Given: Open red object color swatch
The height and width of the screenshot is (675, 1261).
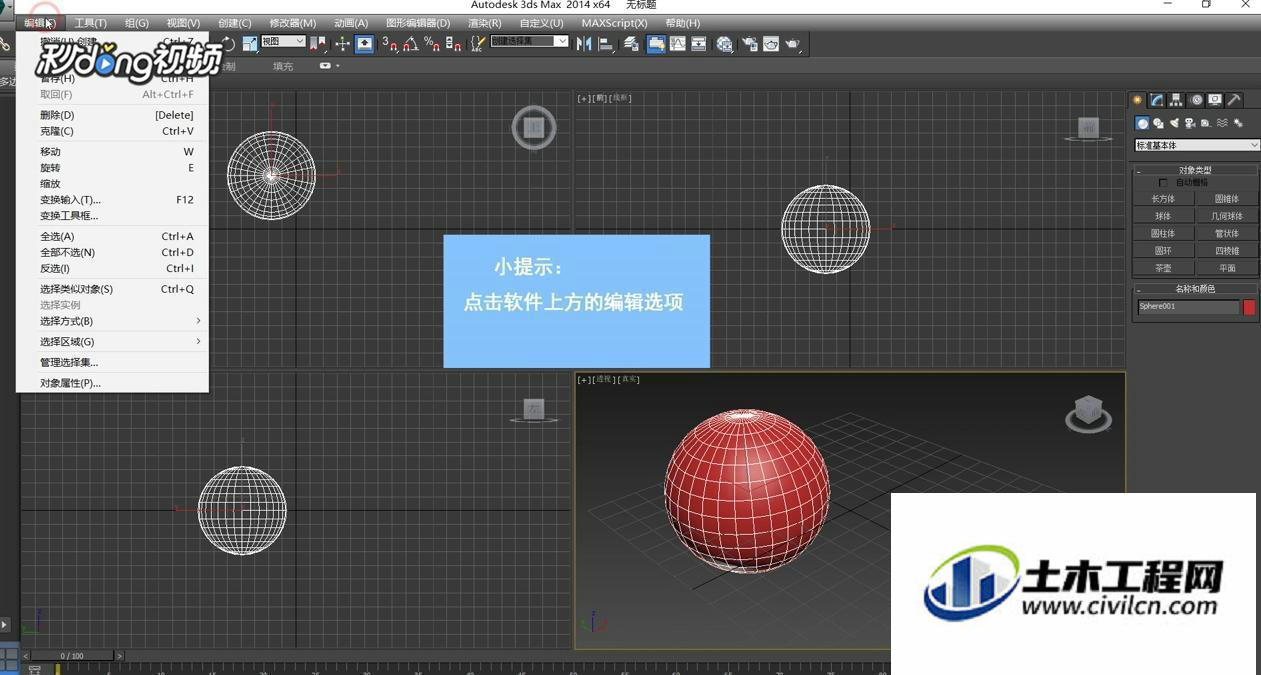Looking at the screenshot, I should click(x=1249, y=307).
